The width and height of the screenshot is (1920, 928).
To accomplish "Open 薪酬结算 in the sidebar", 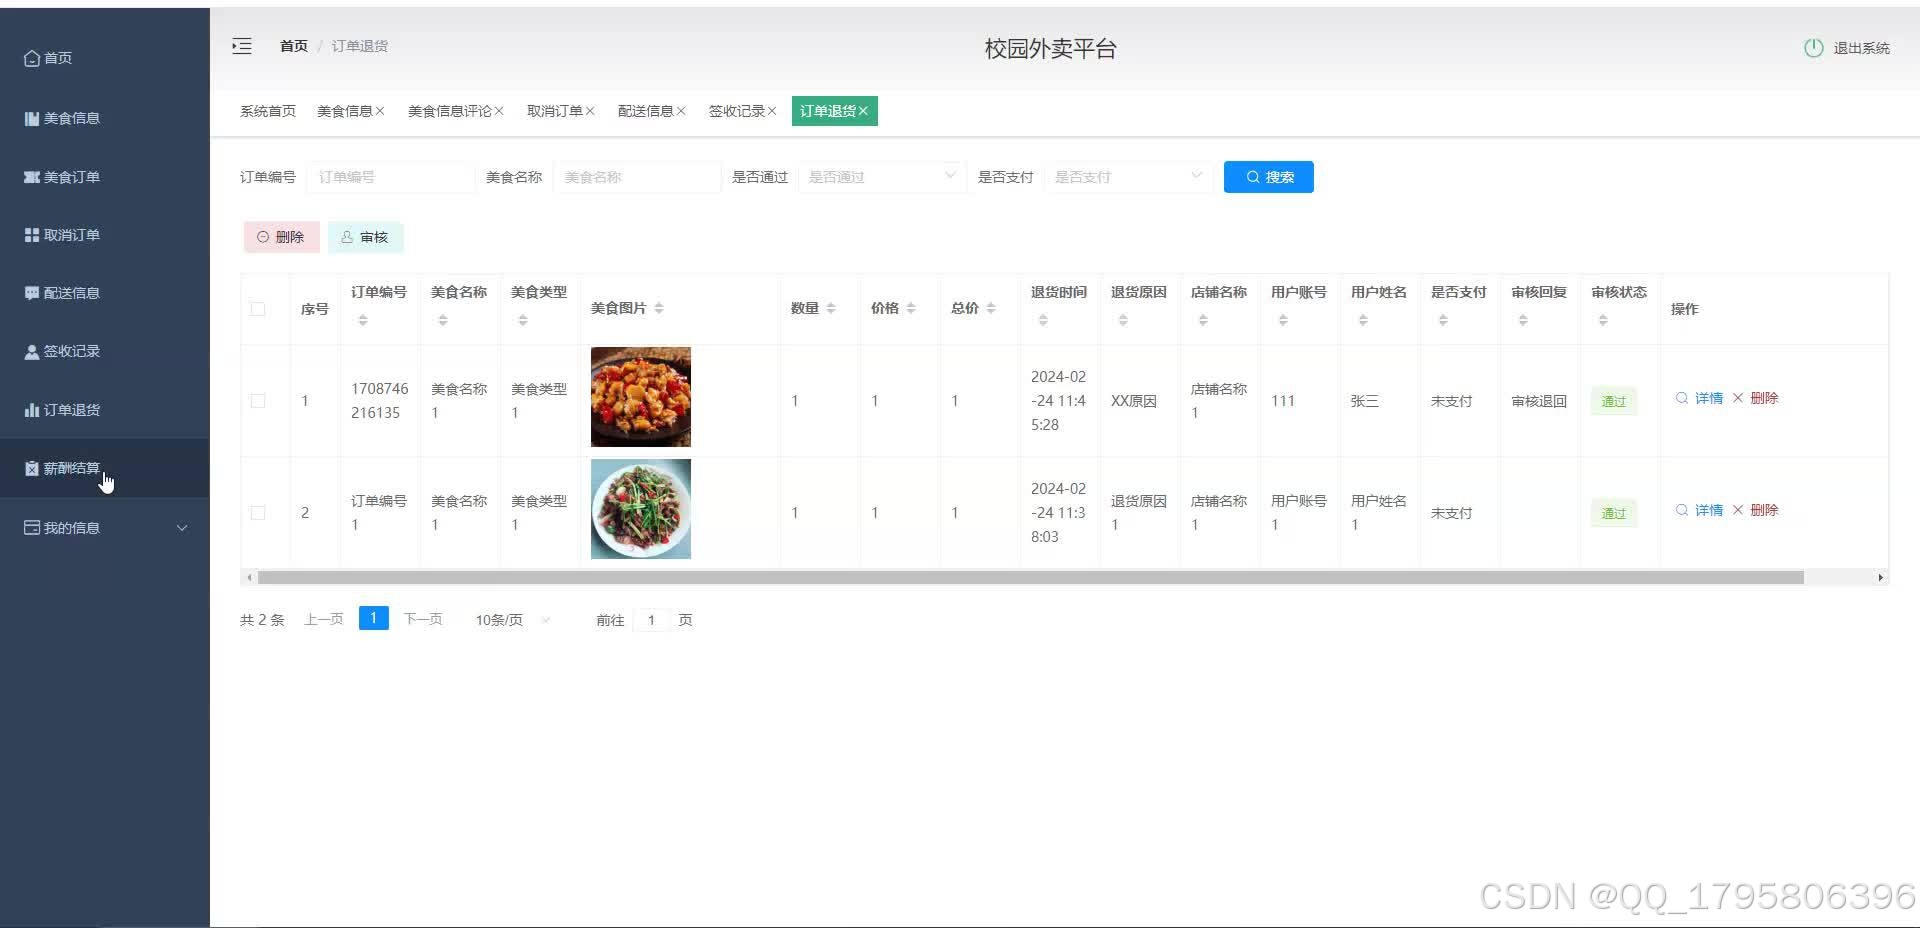I will click(70, 467).
